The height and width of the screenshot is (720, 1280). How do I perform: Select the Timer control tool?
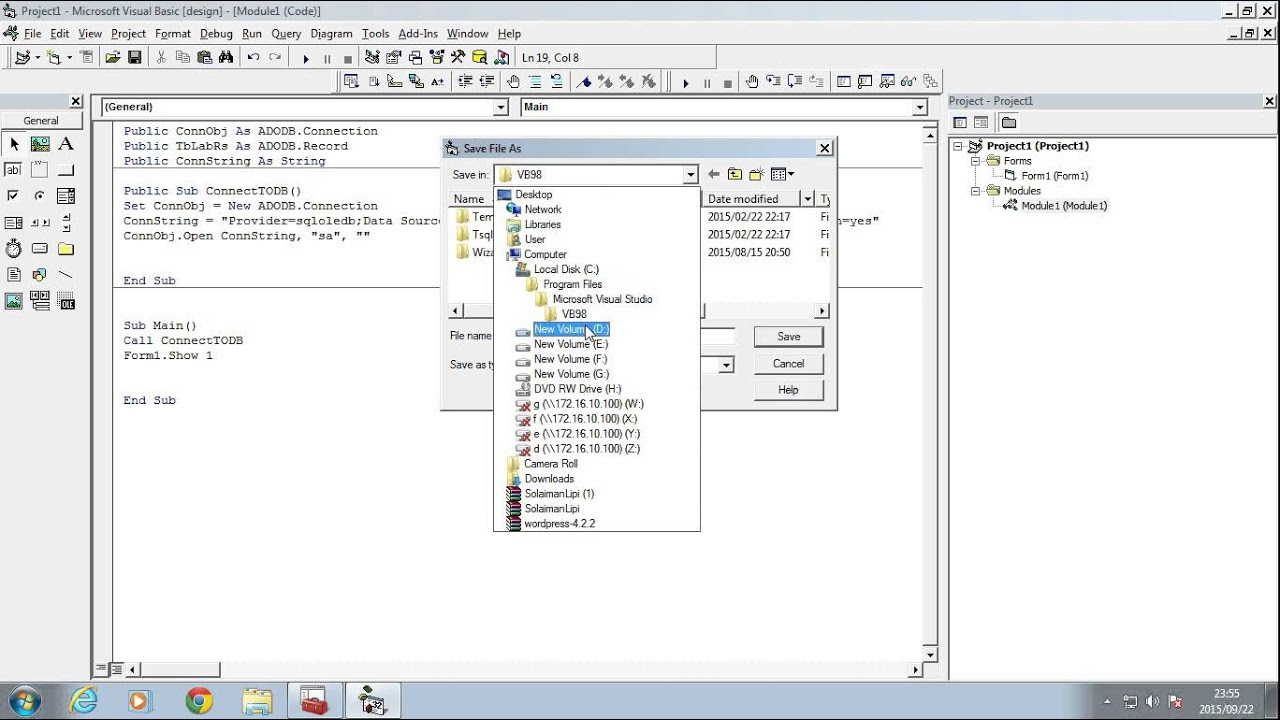click(x=14, y=248)
